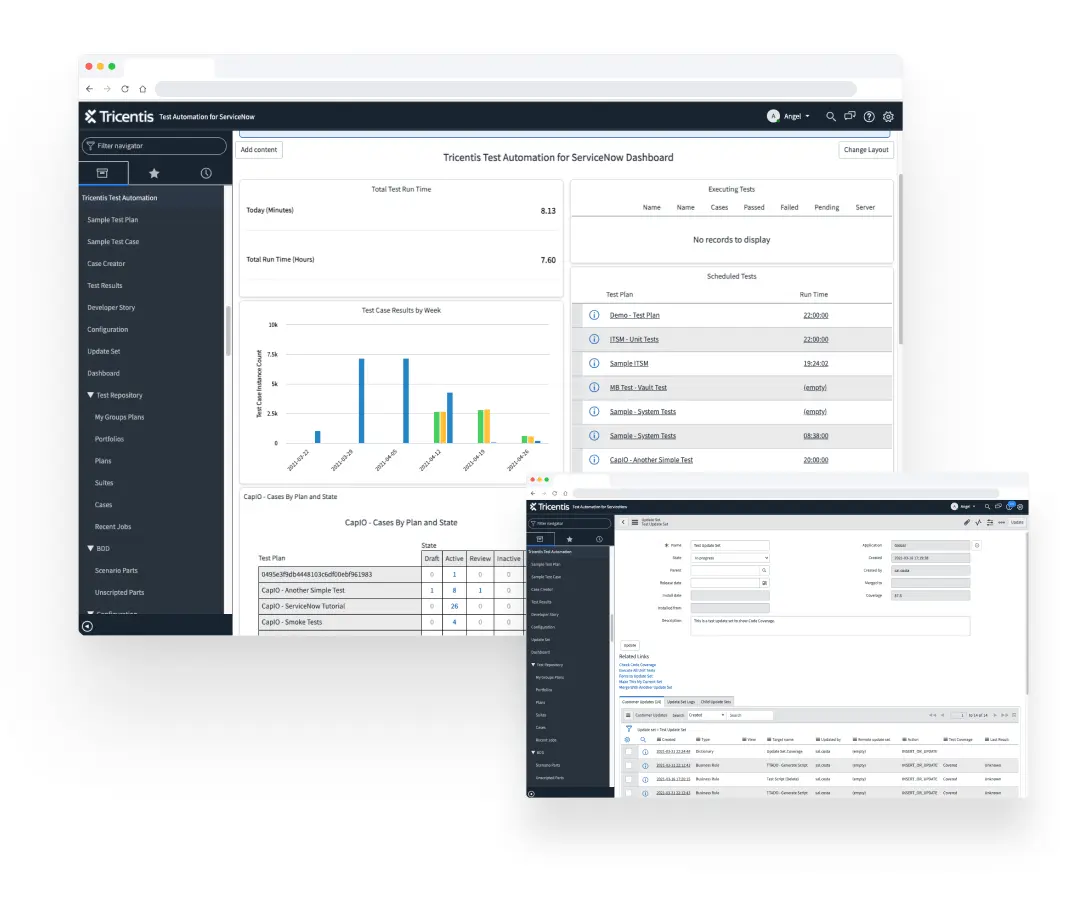Open the info icon for Sample ITSM
The width and height of the screenshot is (1080, 900).
coord(594,363)
